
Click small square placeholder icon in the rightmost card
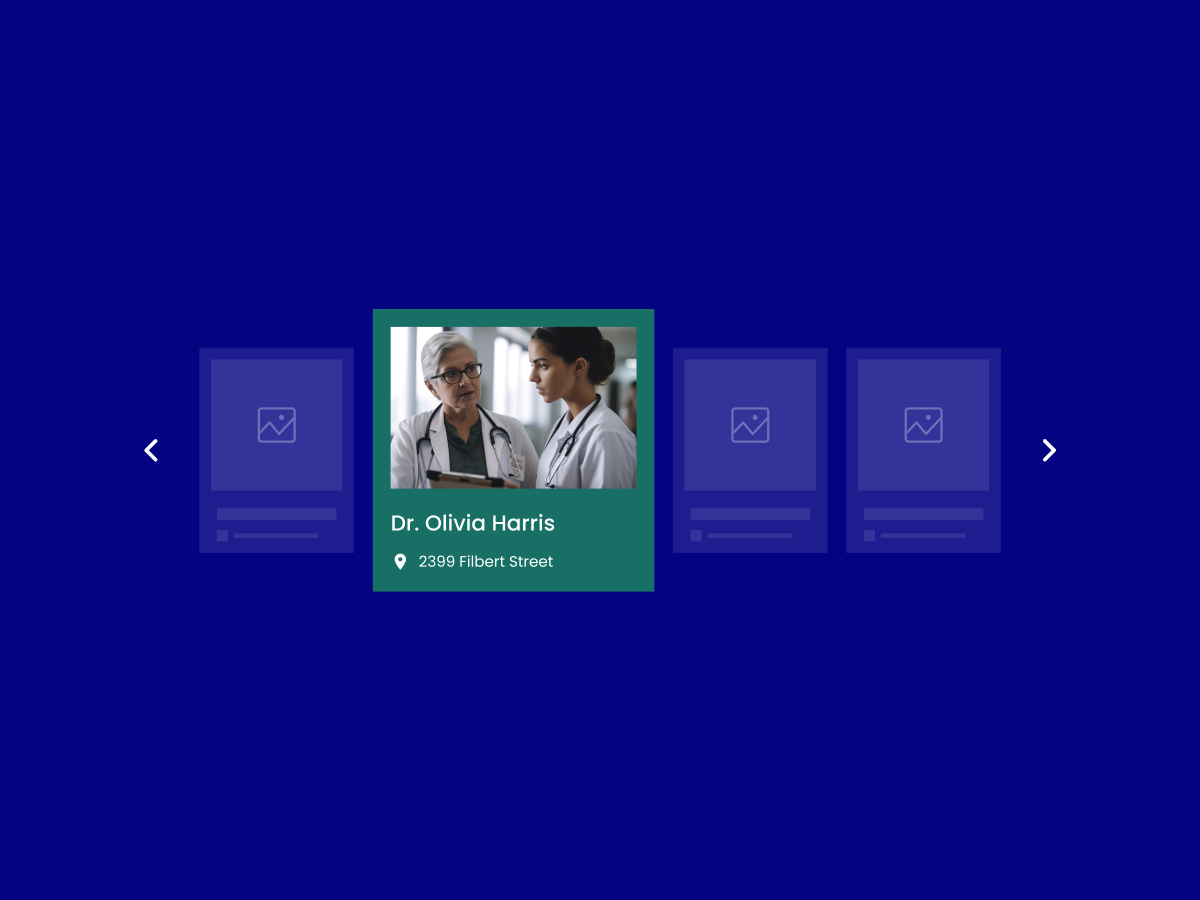pos(870,536)
